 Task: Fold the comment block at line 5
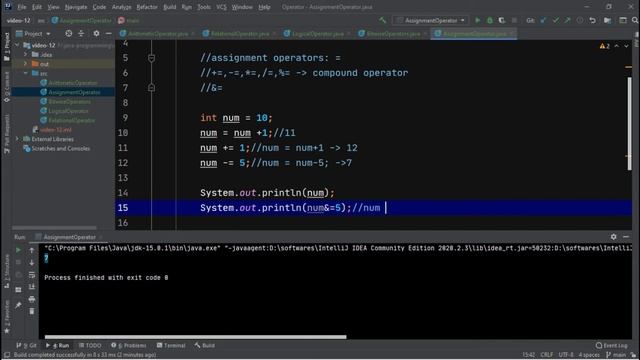(x=151, y=58)
